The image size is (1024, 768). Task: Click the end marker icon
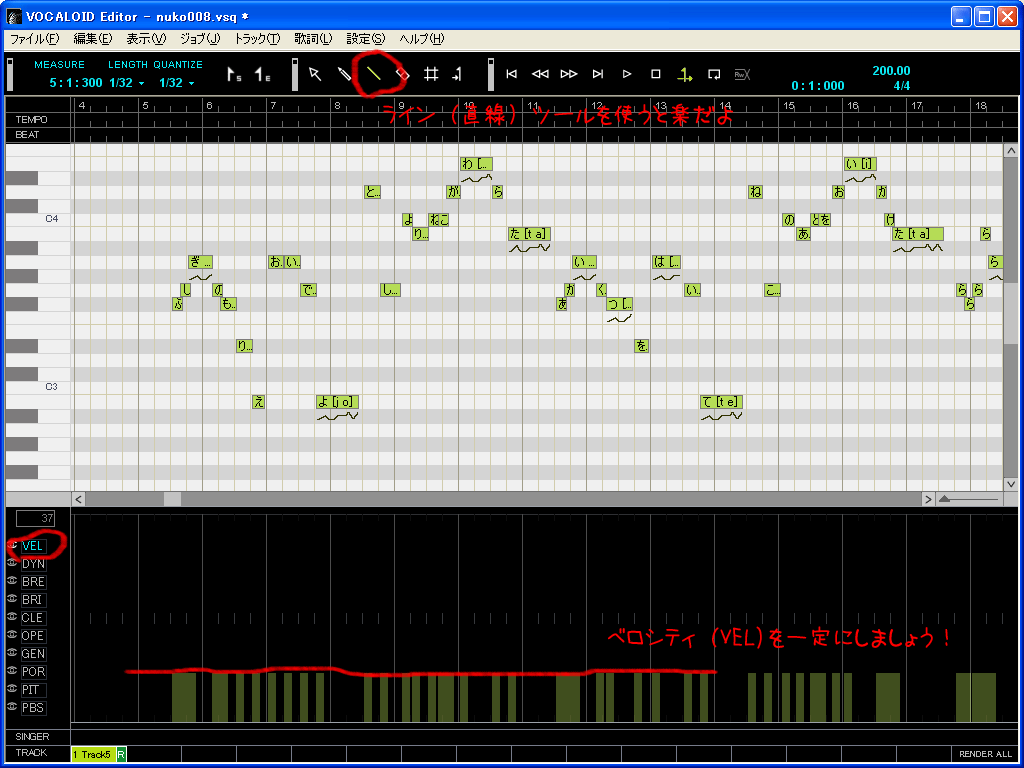[262, 74]
